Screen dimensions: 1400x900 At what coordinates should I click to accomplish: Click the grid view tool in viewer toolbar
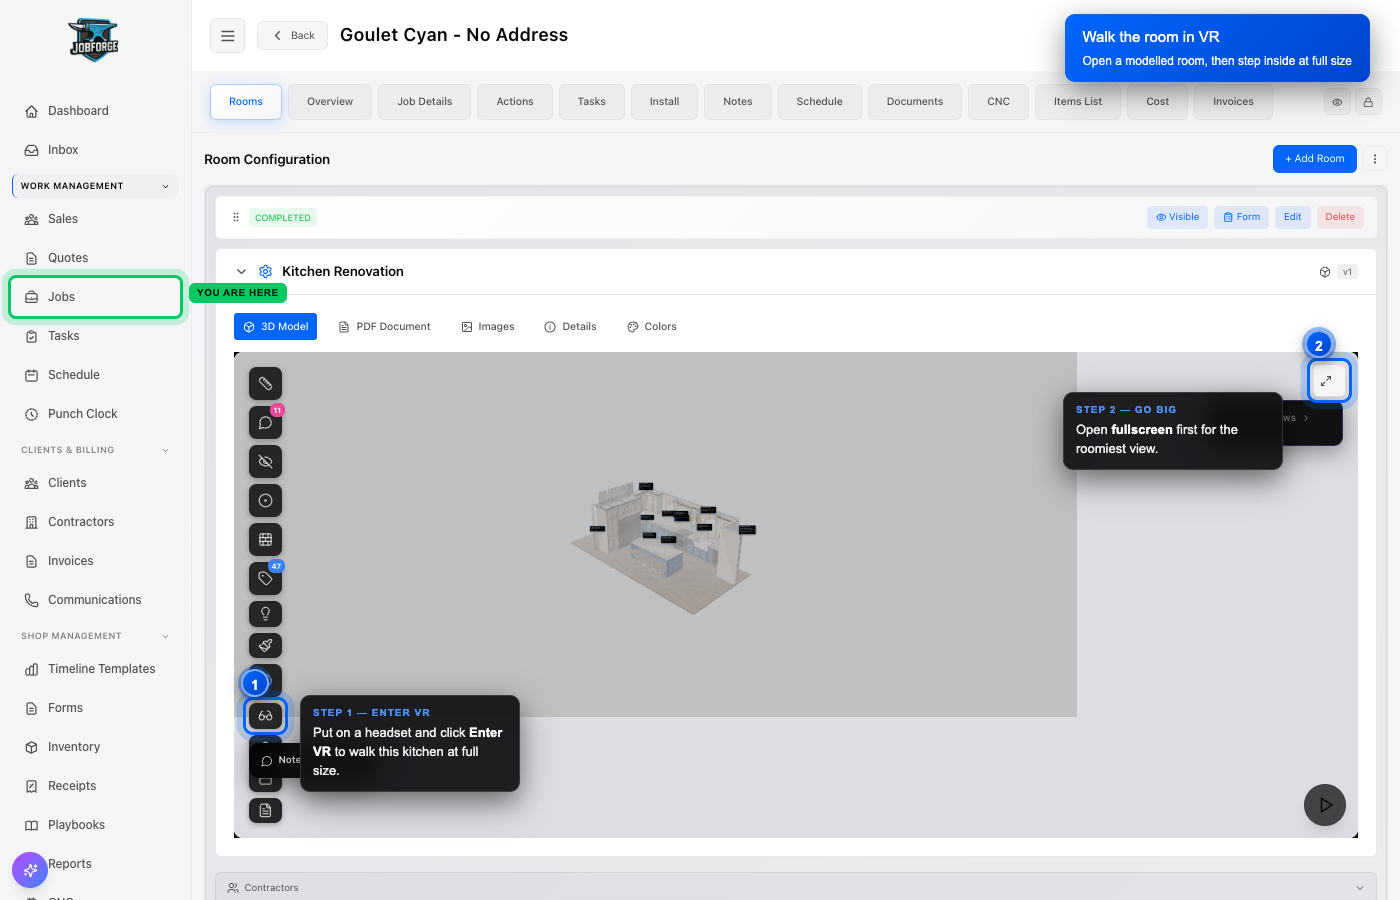click(x=265, y=539)
